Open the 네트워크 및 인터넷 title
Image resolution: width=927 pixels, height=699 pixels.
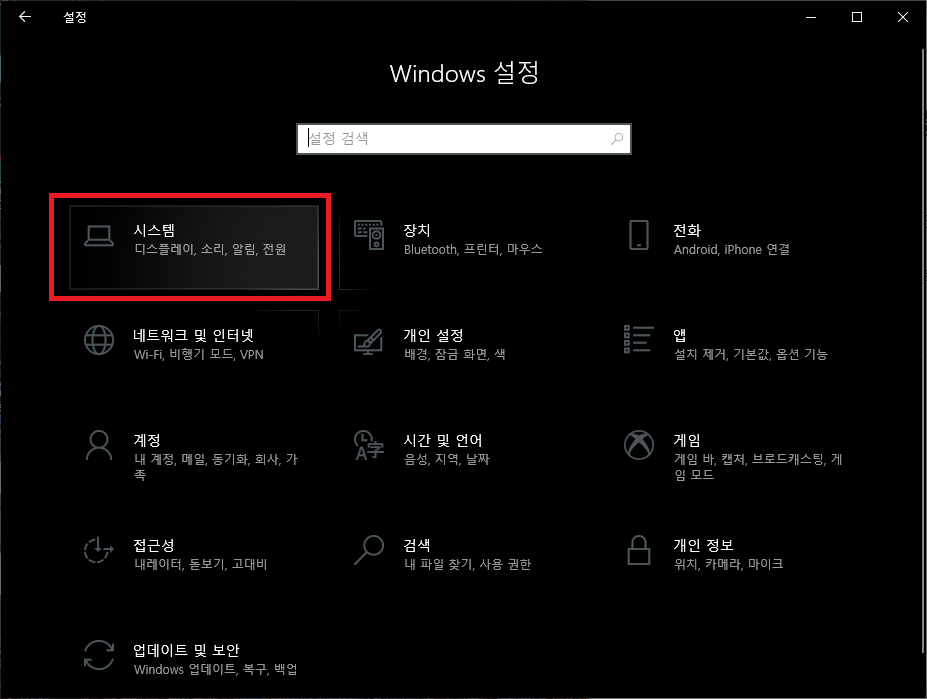[x=193, y=335]
